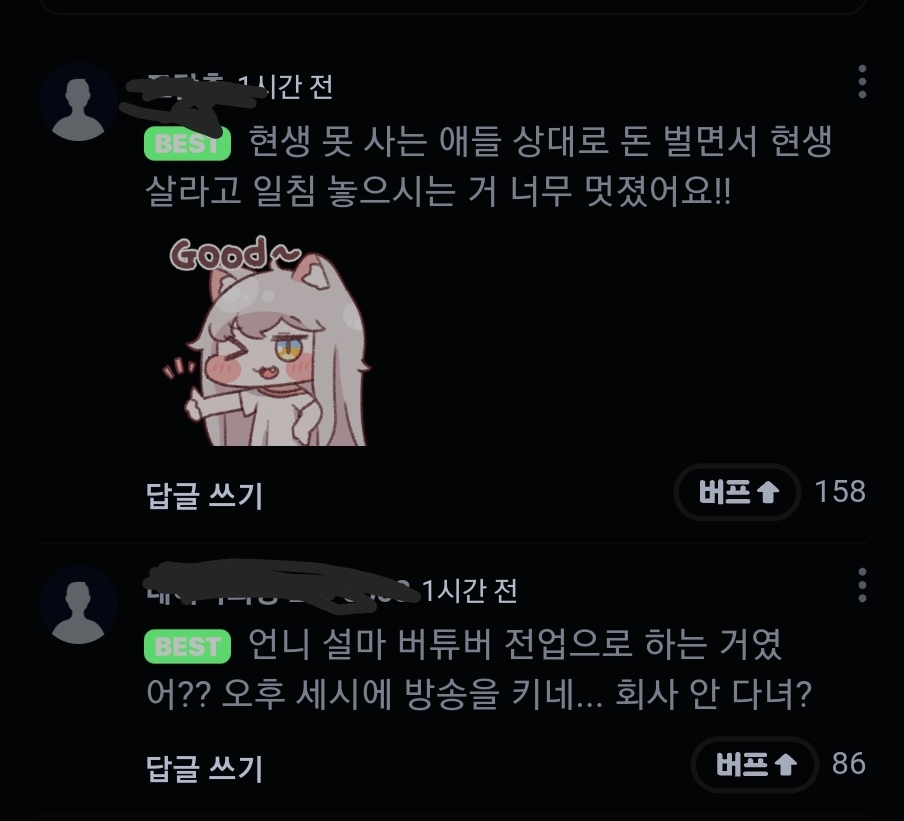Click the second comment's 1시간 전 timestamp
This screenshot has height=821, width=904.
click(469, 590)
